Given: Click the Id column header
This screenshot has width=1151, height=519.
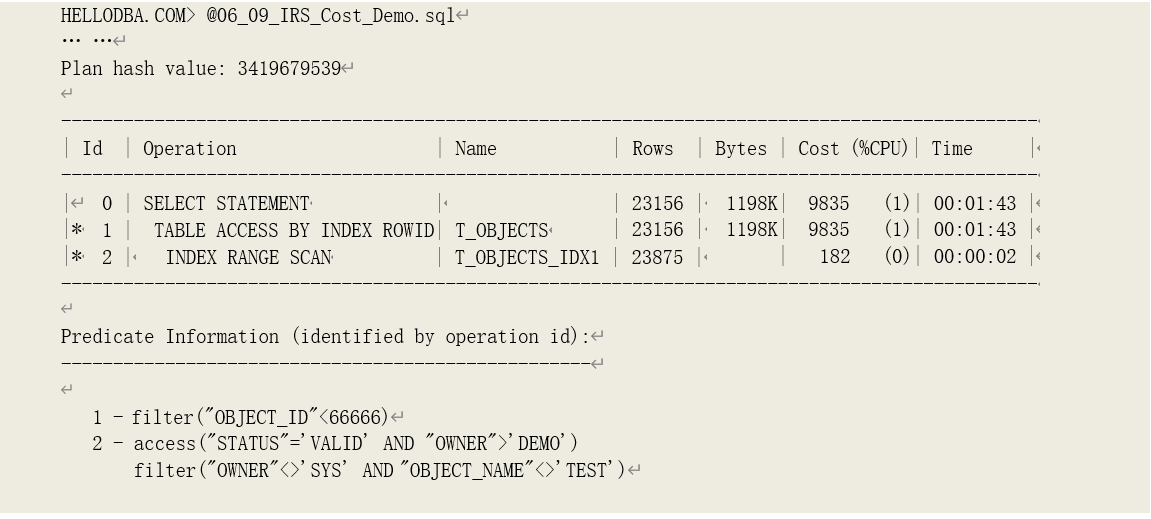Looking at the screenshot, I should click(92, 149).
